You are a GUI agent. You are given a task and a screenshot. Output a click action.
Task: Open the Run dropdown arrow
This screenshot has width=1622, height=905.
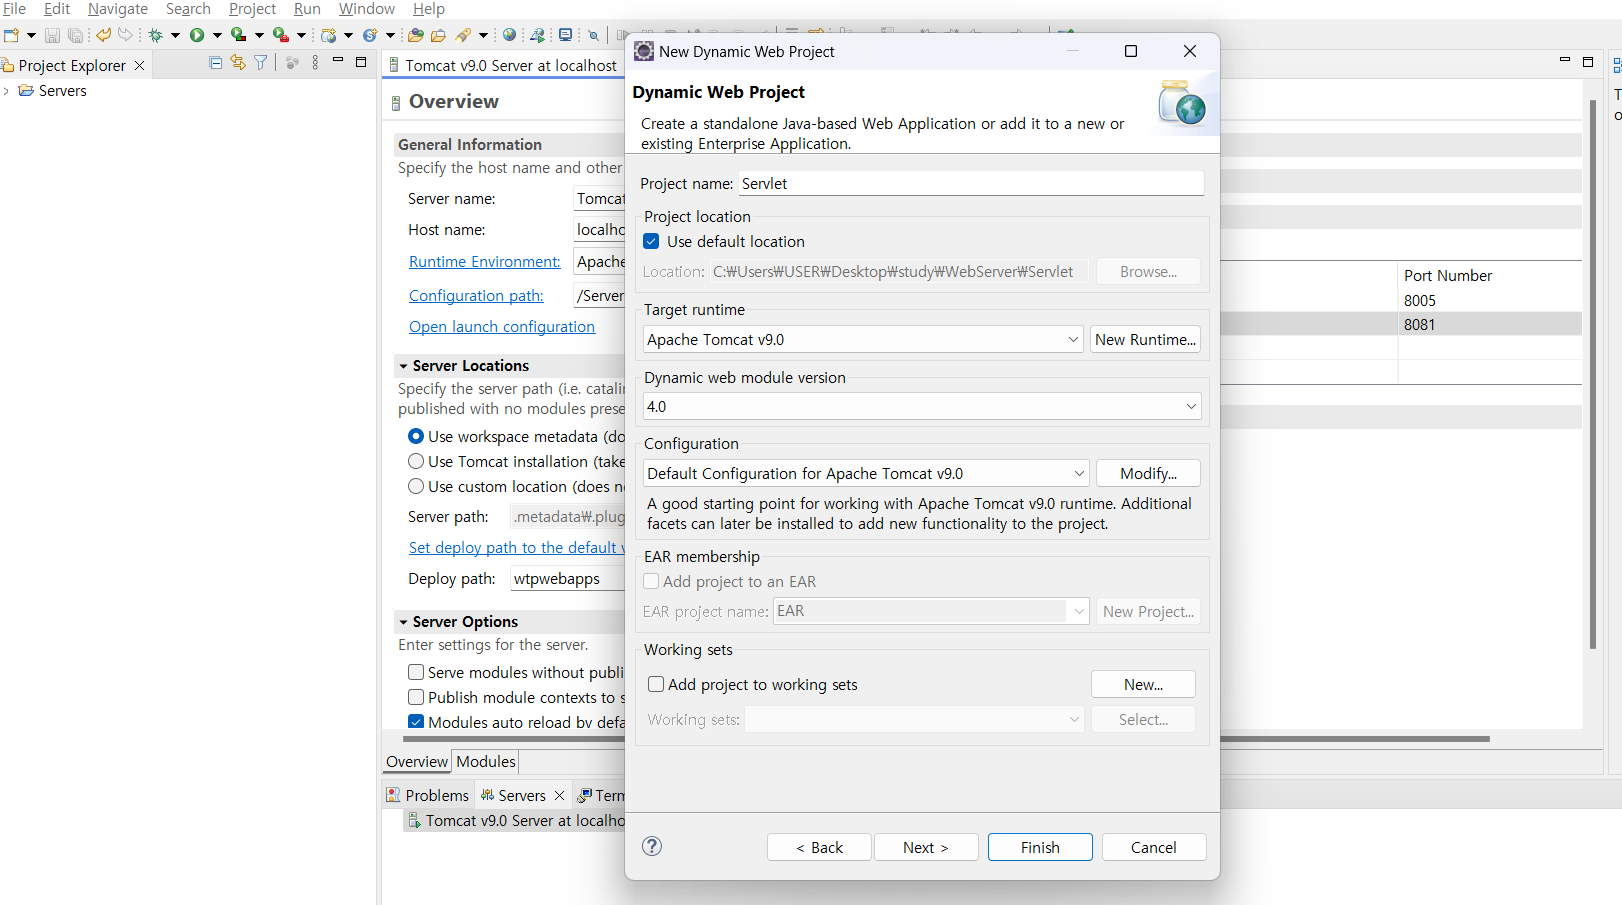pos(217,35)
